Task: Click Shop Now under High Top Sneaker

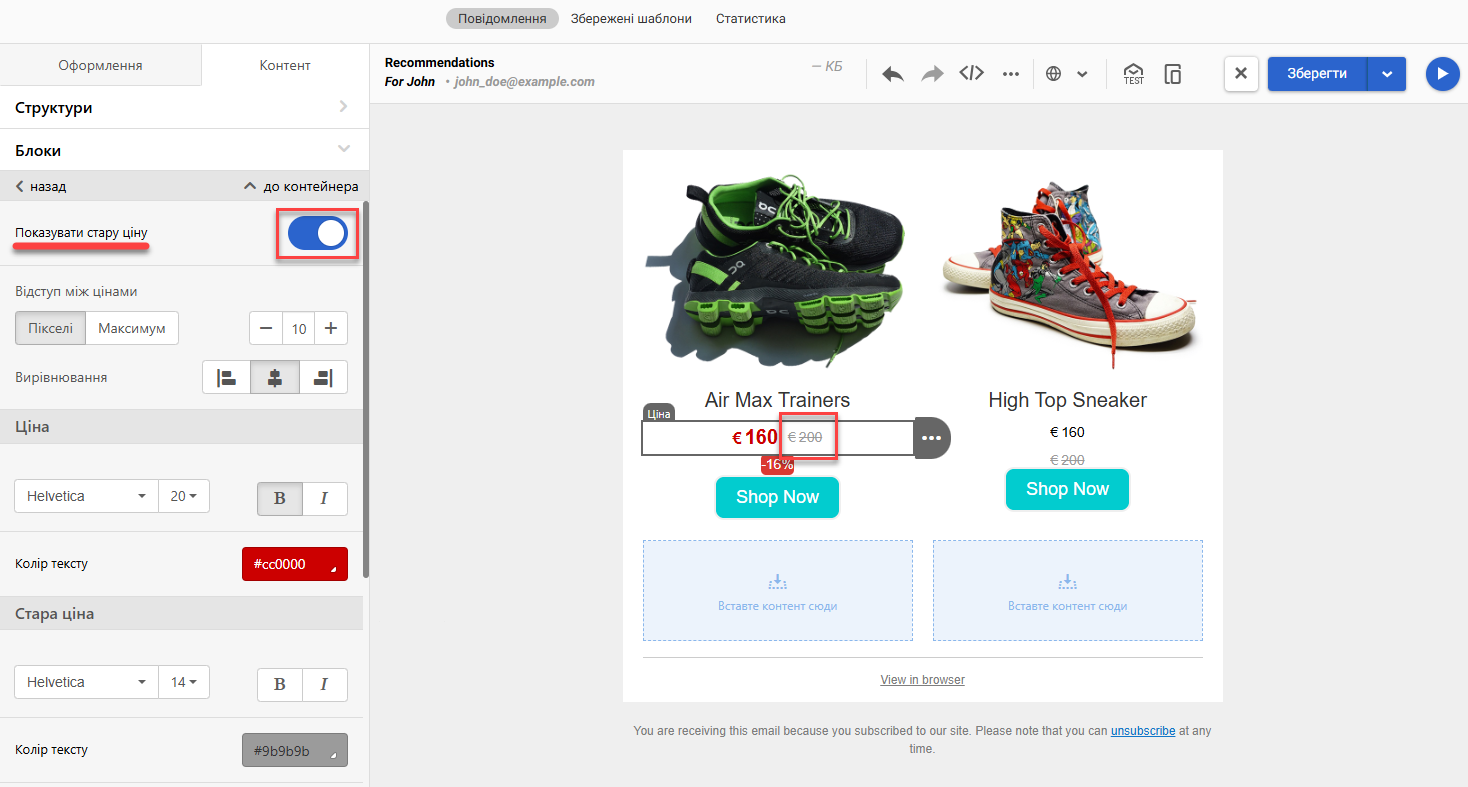Action: [x=1067, y=489]
